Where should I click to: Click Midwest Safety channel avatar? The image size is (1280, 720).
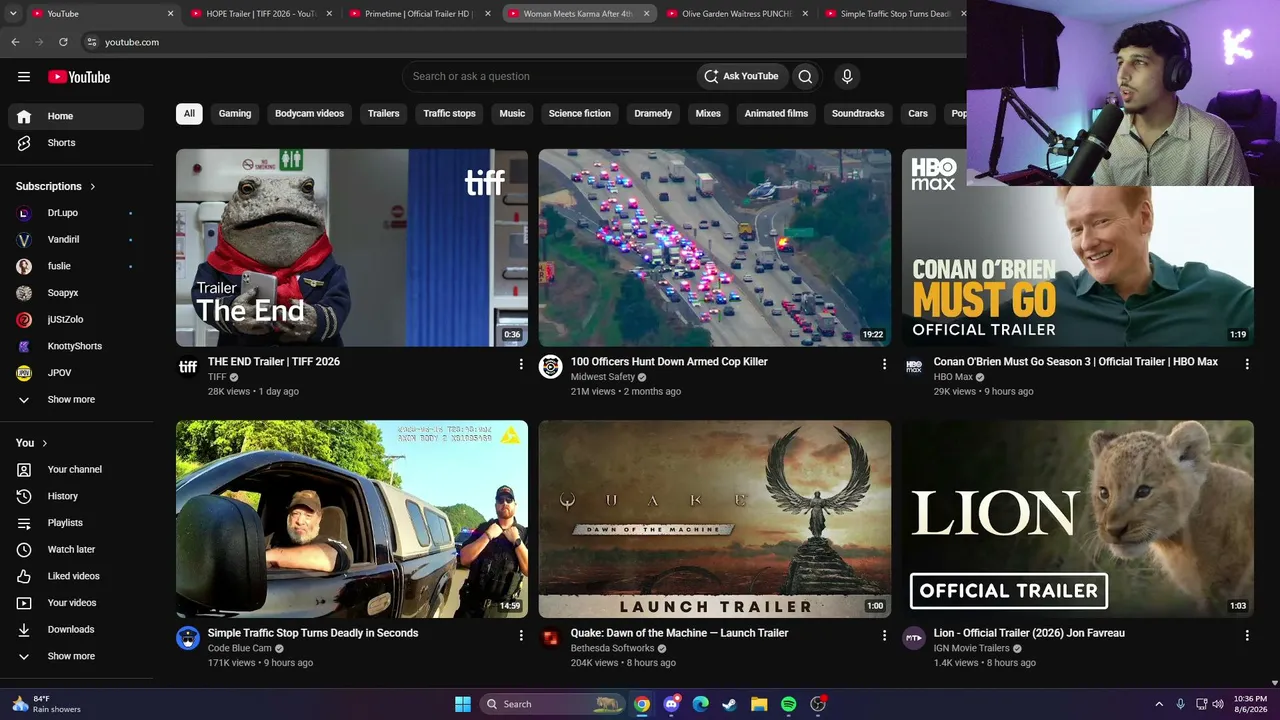coord(551,367)
